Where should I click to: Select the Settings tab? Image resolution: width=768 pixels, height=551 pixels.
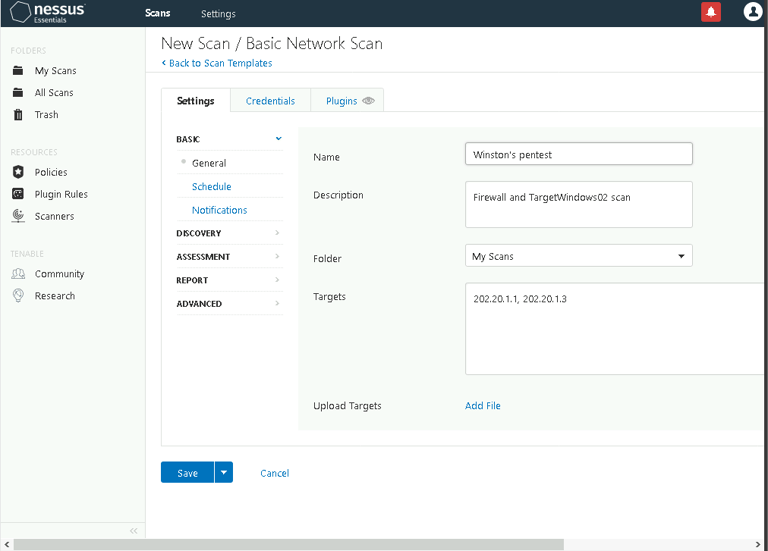195,100
